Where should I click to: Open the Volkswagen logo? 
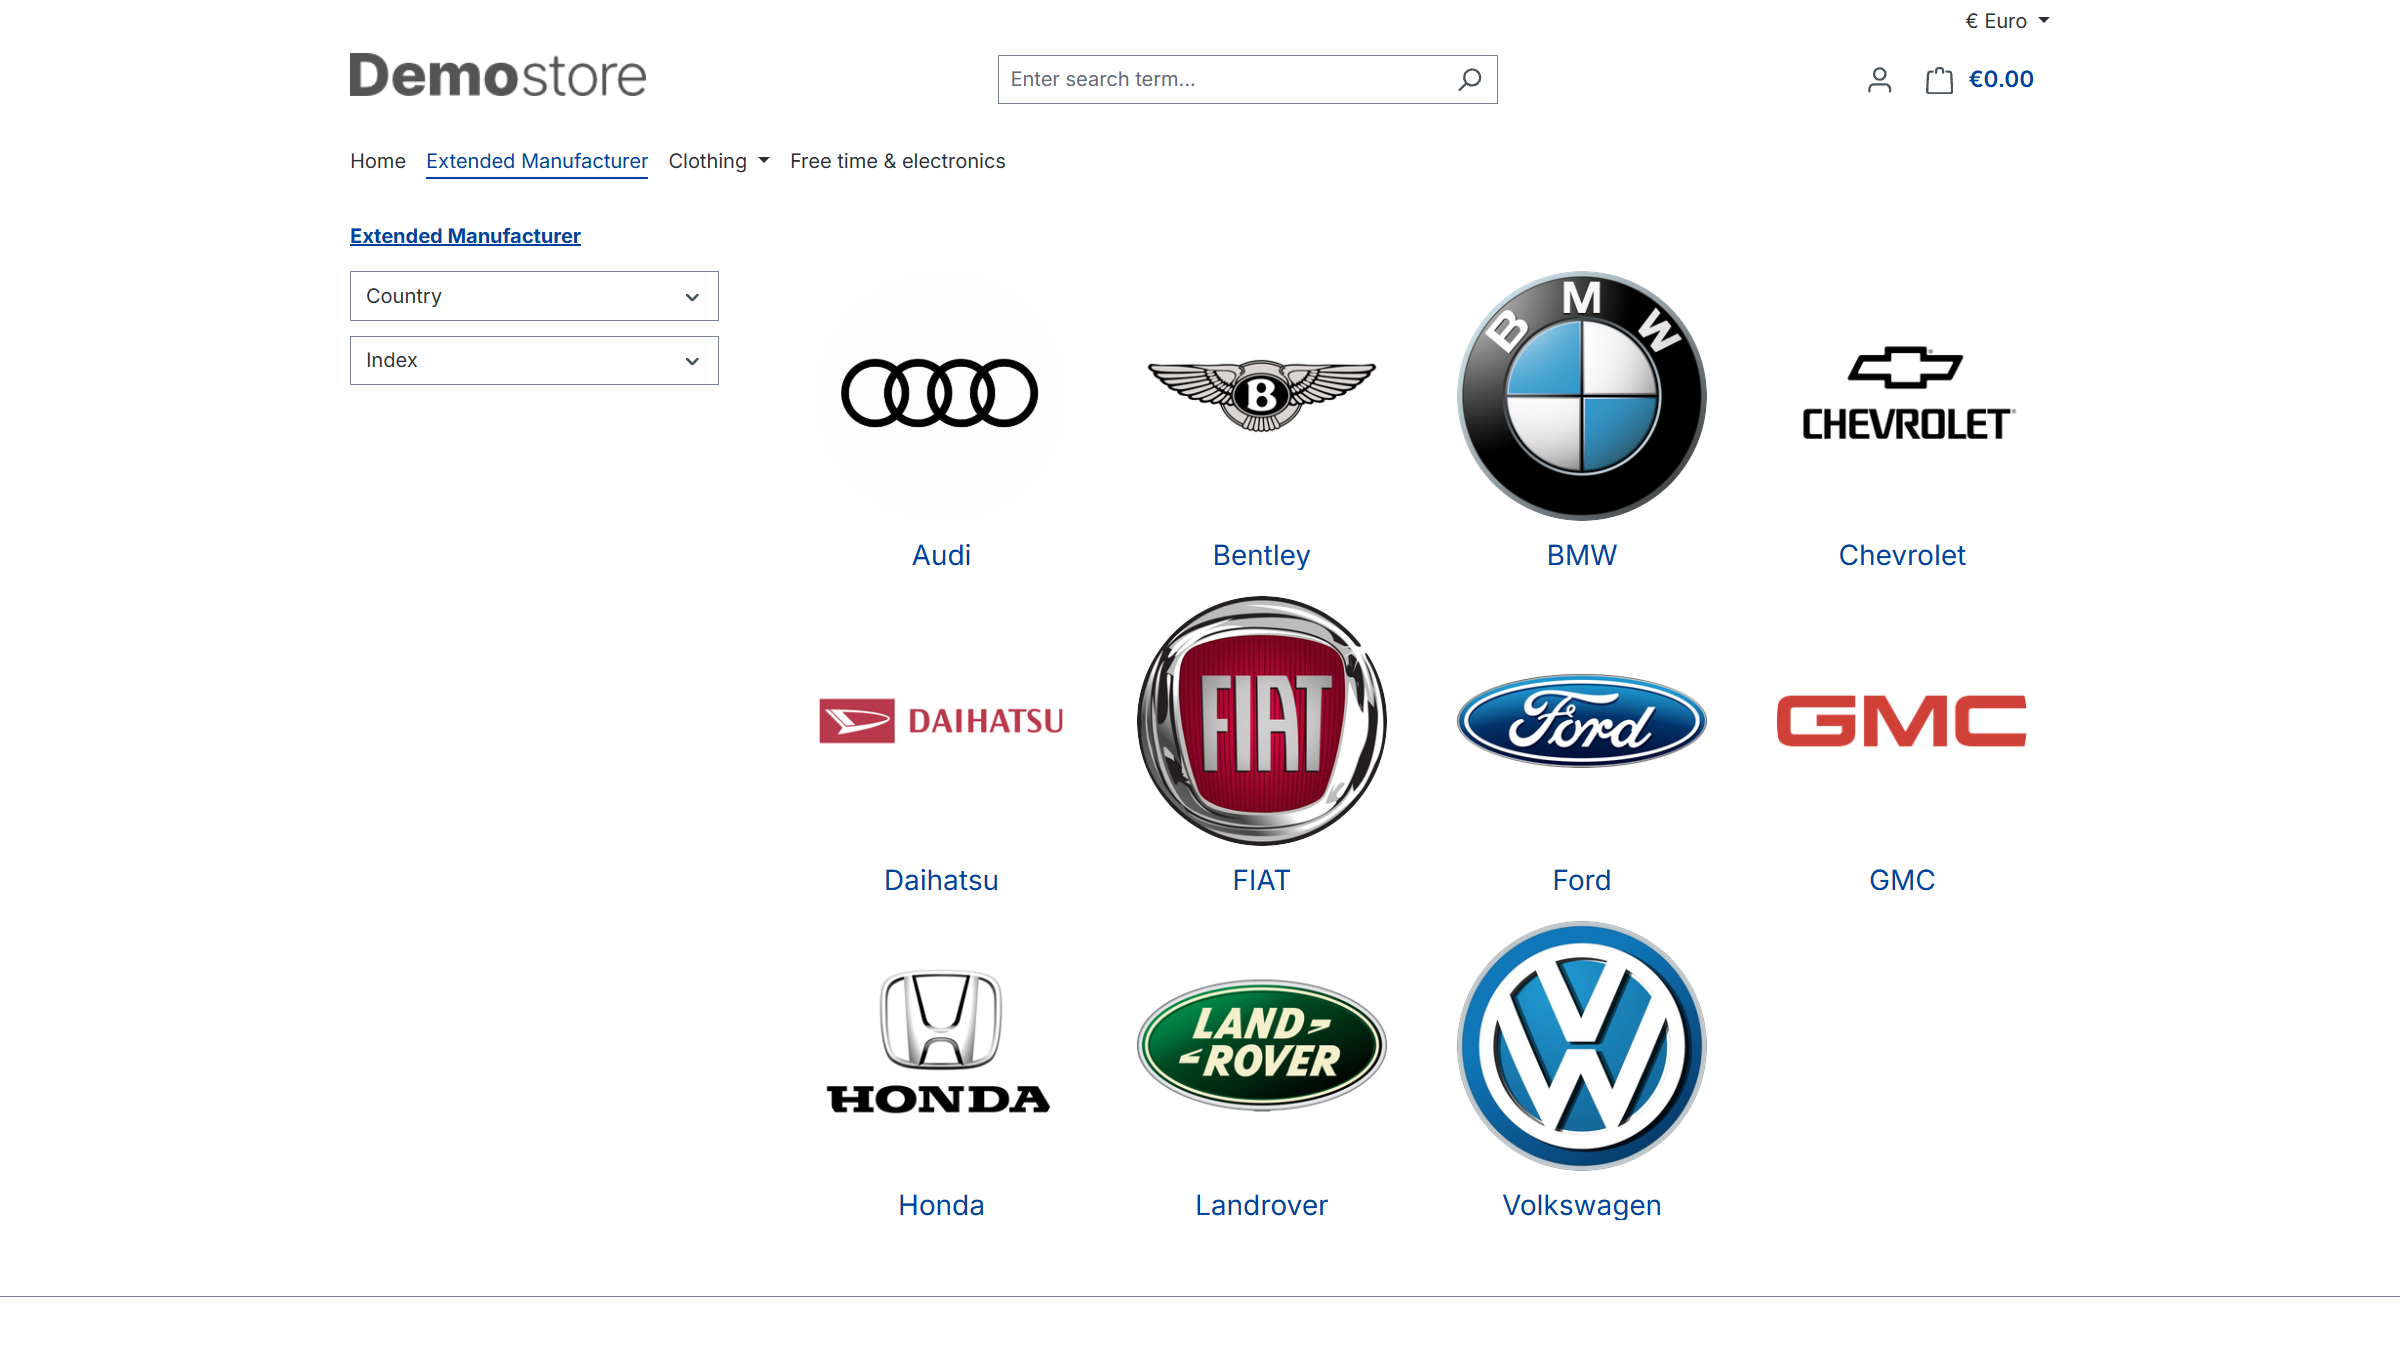1581,1045
